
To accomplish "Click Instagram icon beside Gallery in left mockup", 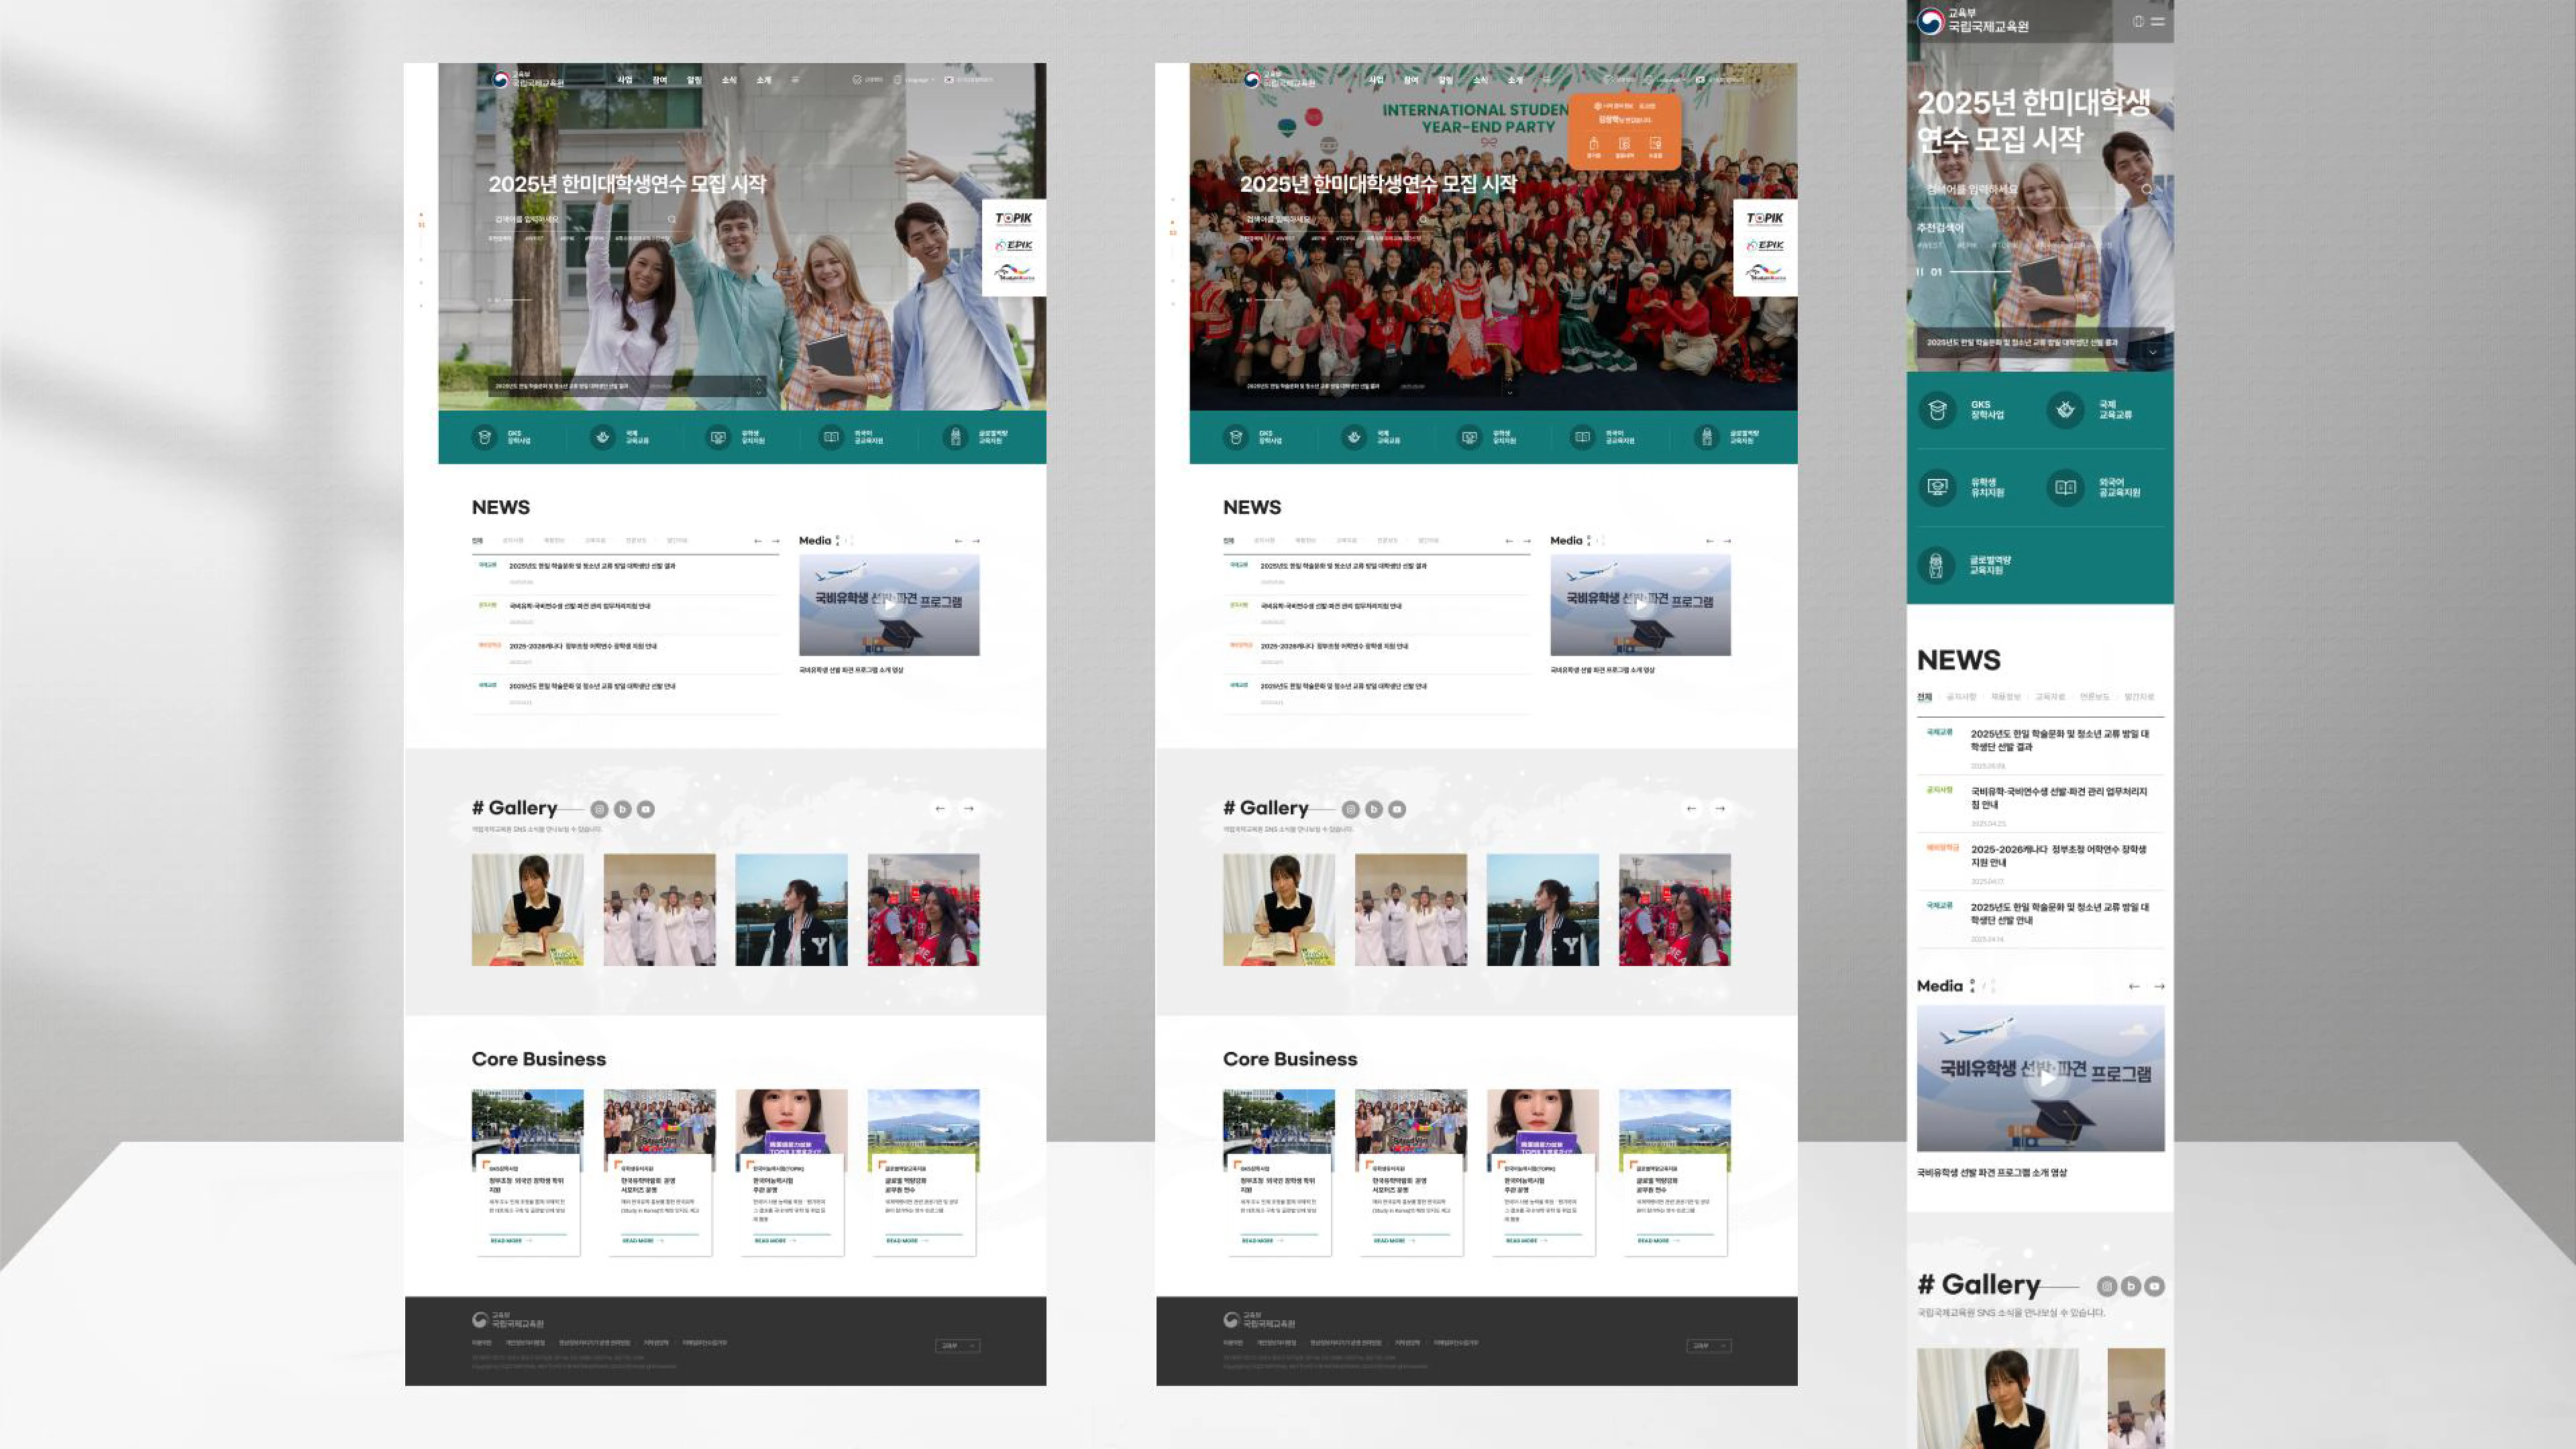I will click(x=599, y=809).
